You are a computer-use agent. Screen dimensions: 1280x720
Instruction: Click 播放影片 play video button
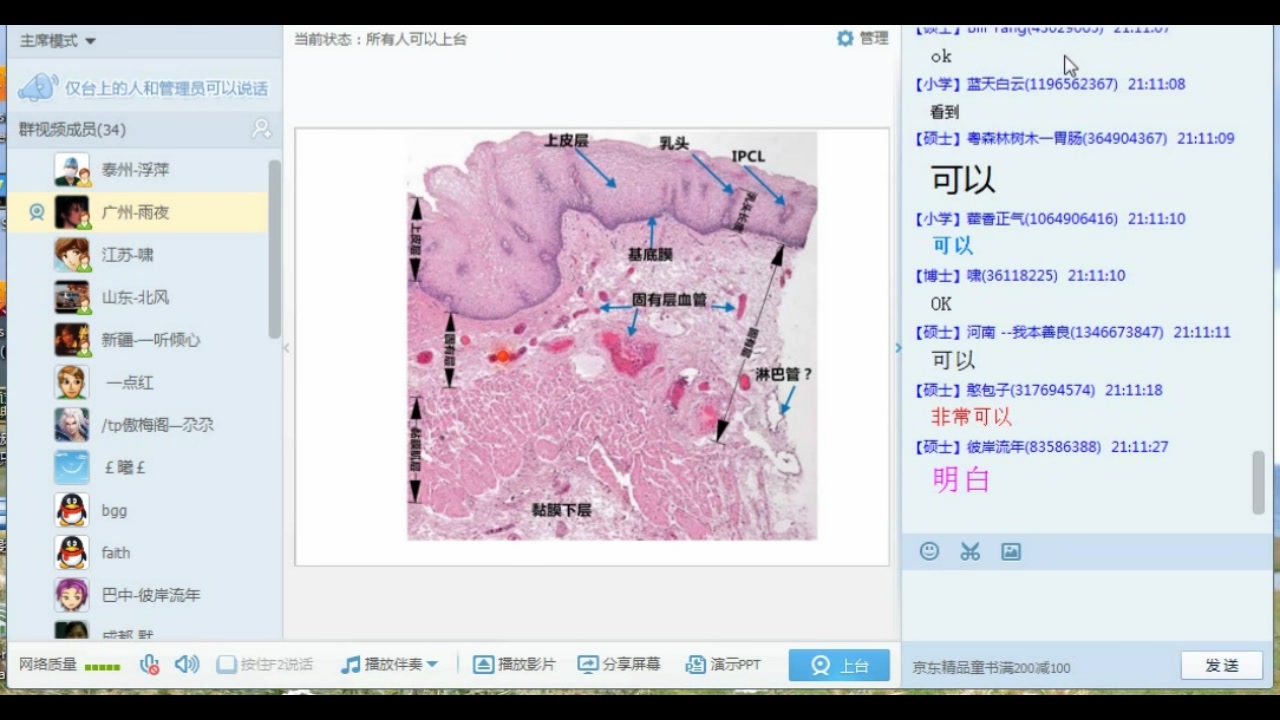[514, 665]
